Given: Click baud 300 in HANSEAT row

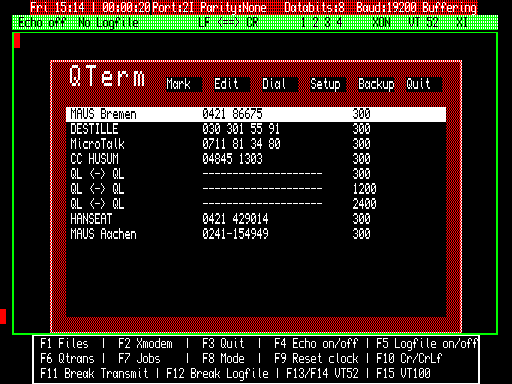Looking at the screenshot, I should 362,219.
